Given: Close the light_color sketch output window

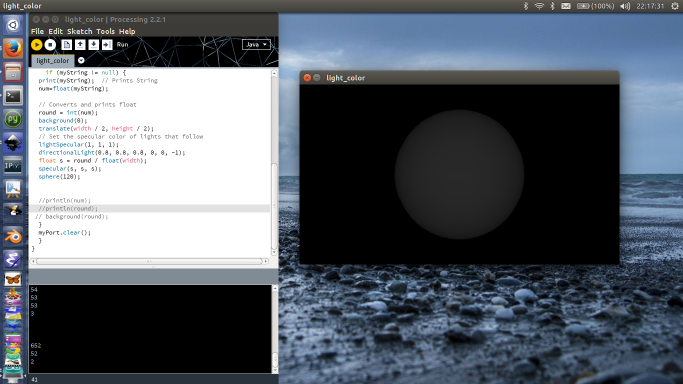Looking at the screenshot, I should (x=307, y=77).
